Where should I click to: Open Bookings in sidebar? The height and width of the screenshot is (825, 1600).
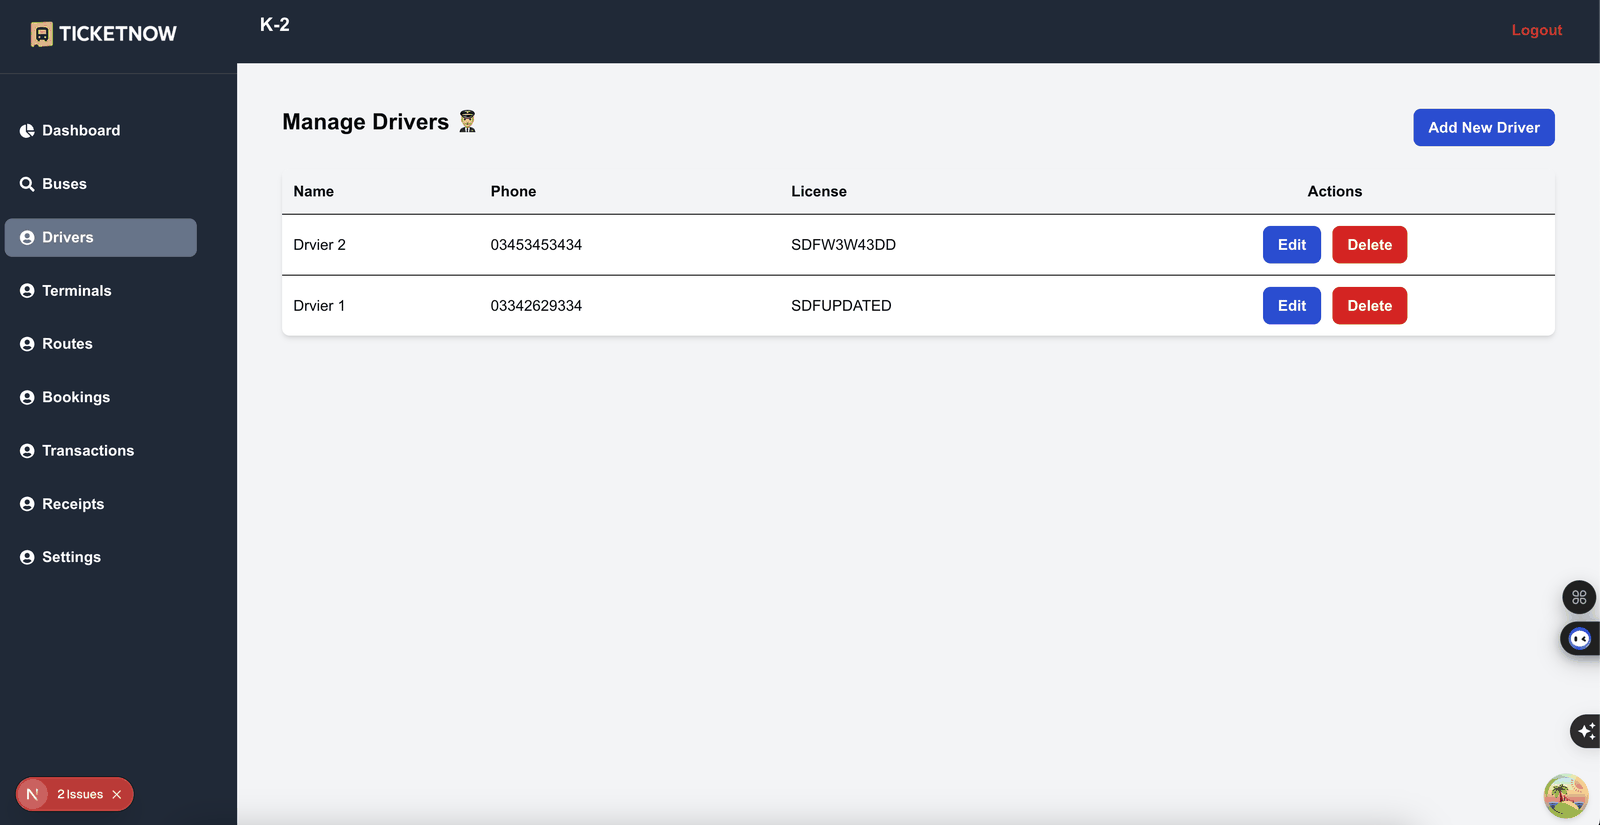101,398
